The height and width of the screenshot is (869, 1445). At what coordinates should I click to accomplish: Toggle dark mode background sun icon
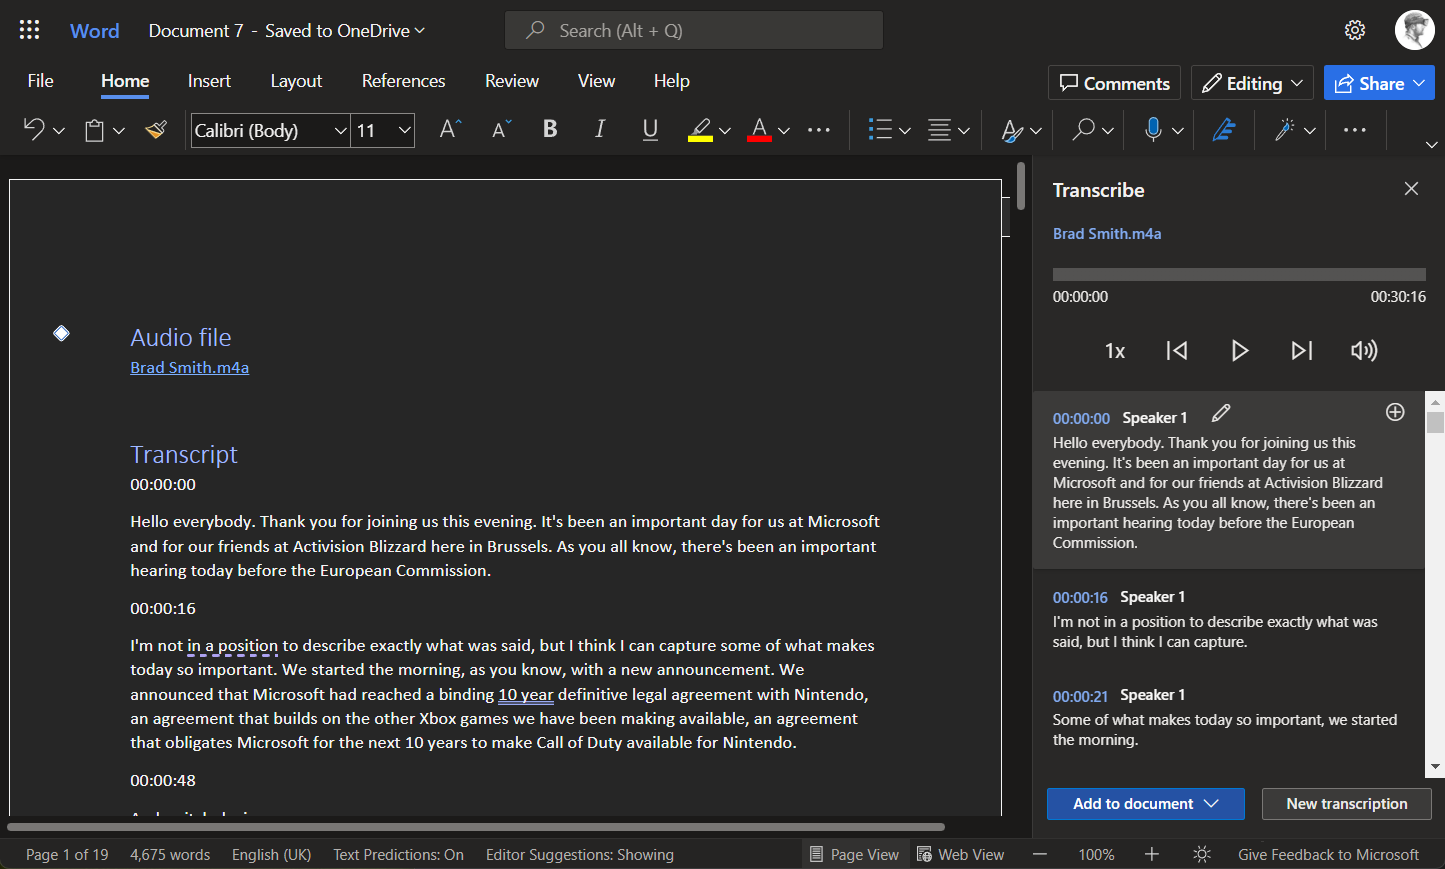(1202, 854)
